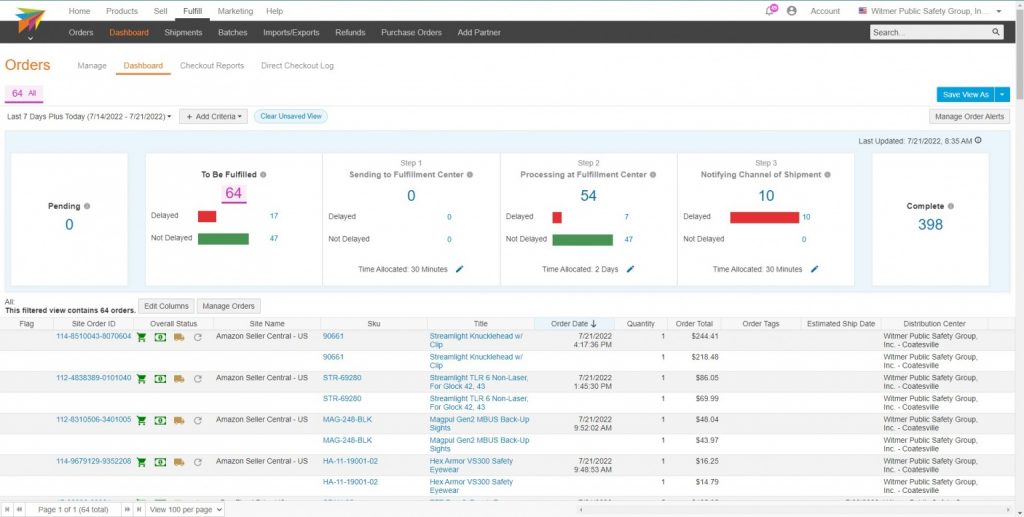
Task: Click green cart icon for order 112-8310506-3401005
Action: point(141,420)
